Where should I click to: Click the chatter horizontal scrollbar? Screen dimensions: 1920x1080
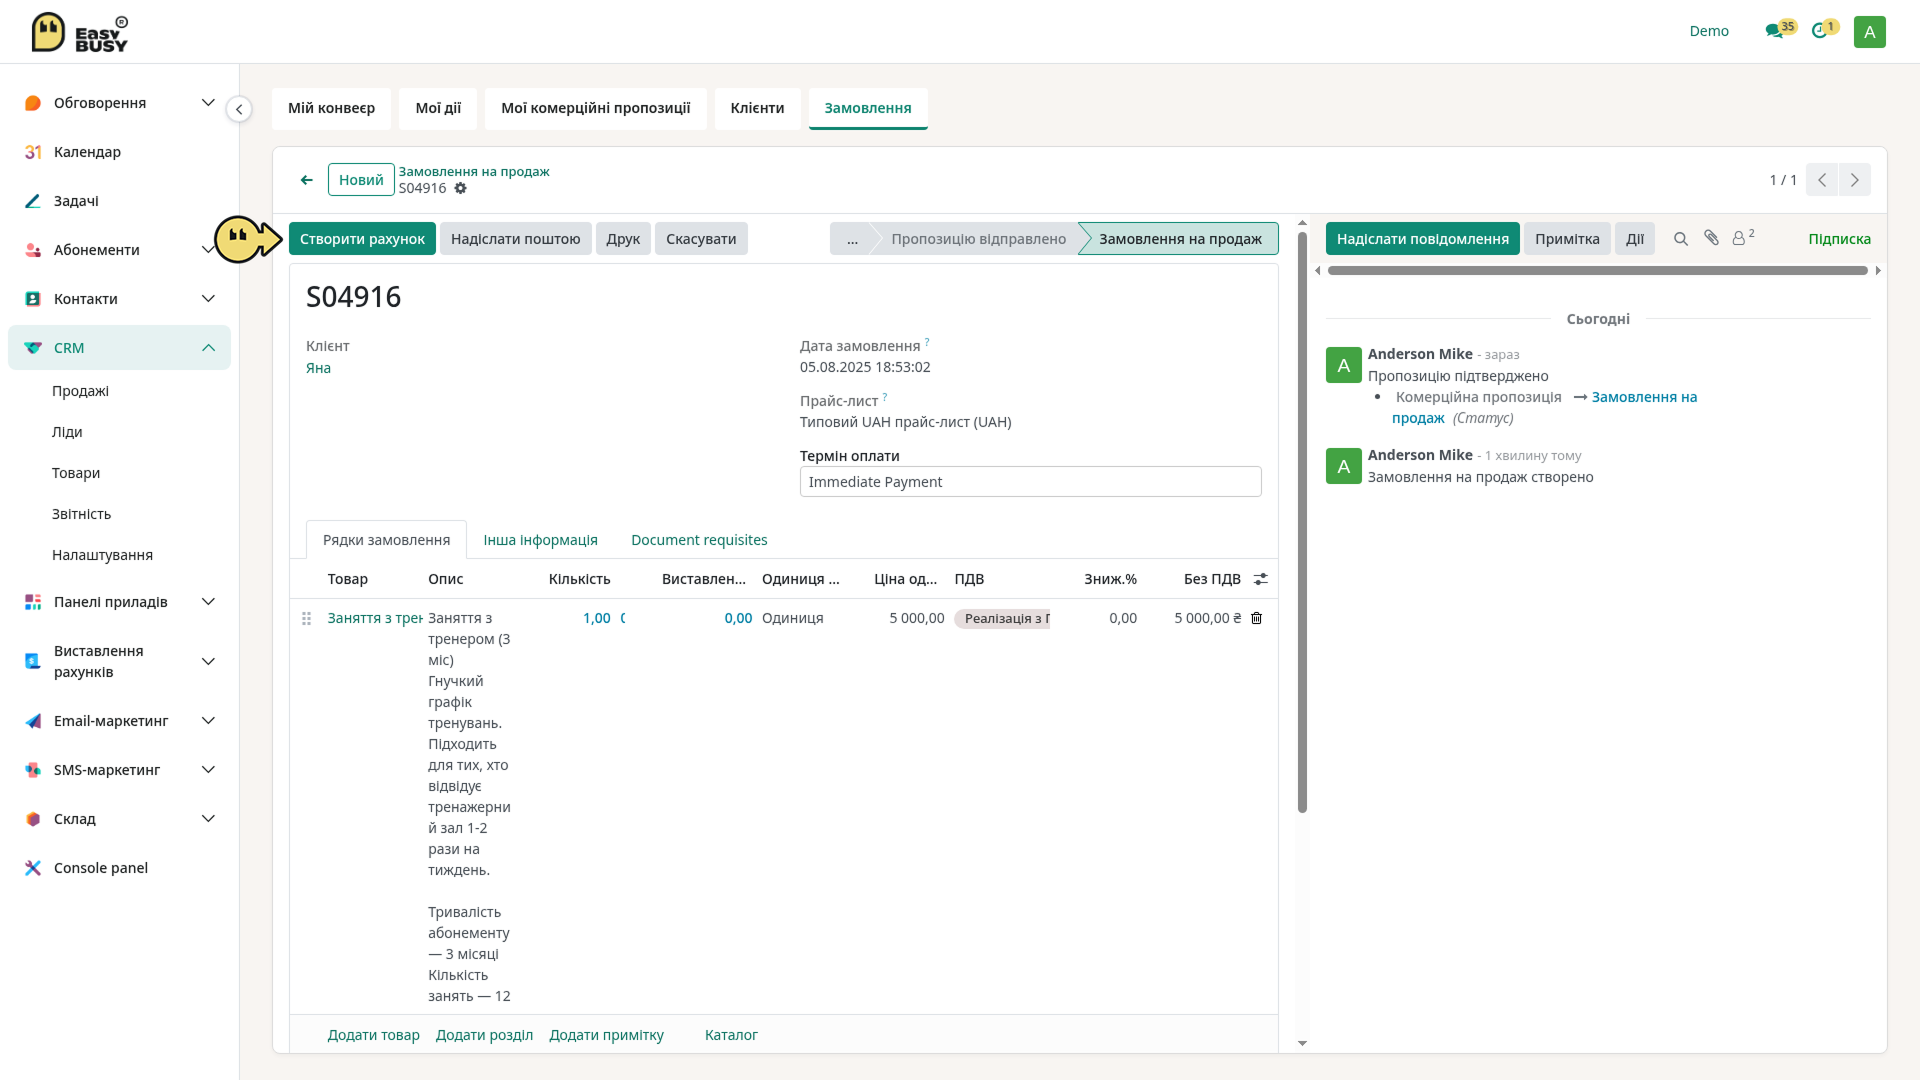tap(1597, 271)
